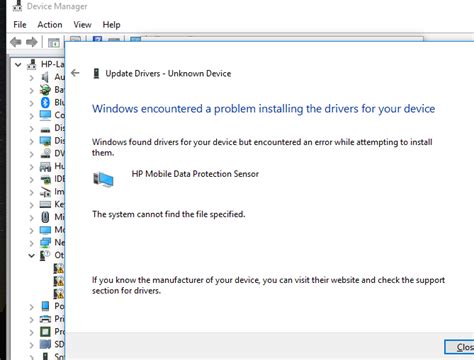Click the HP Mobile Data Protection Sensor name
The height and width of the screenshot is (360, 474).
195,174
